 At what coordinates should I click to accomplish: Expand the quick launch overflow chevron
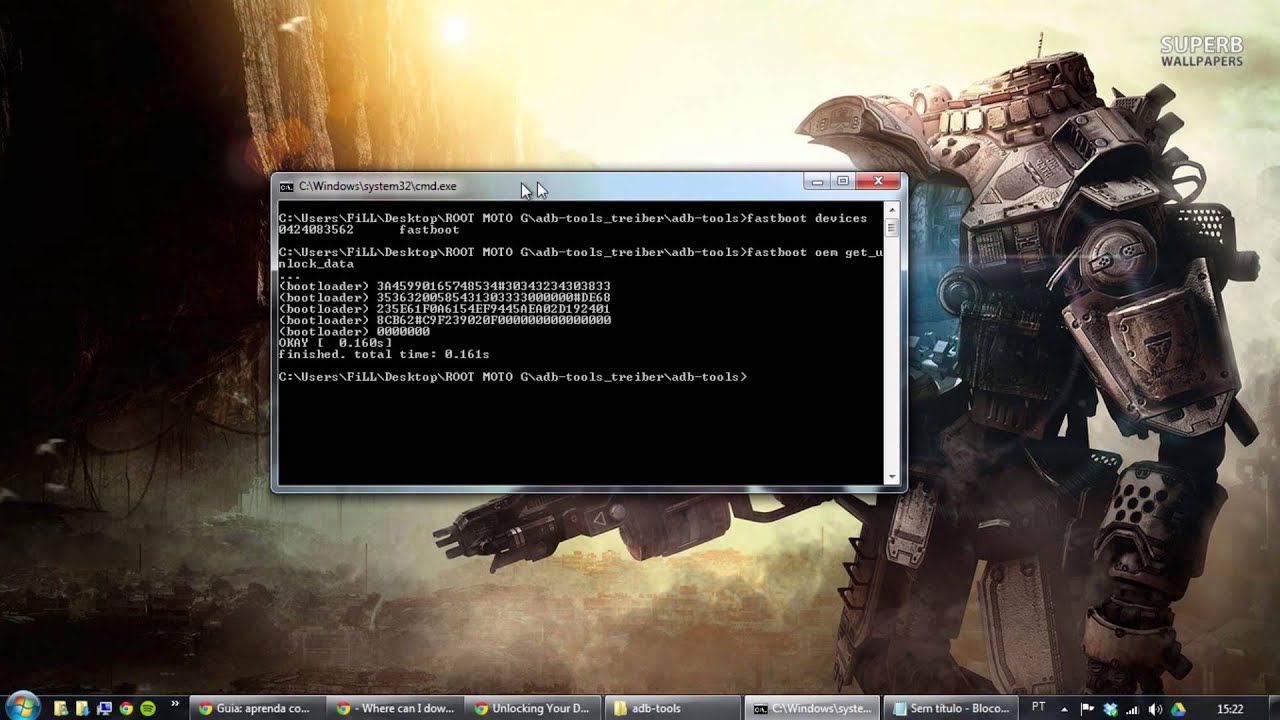[x=175, y=704]
